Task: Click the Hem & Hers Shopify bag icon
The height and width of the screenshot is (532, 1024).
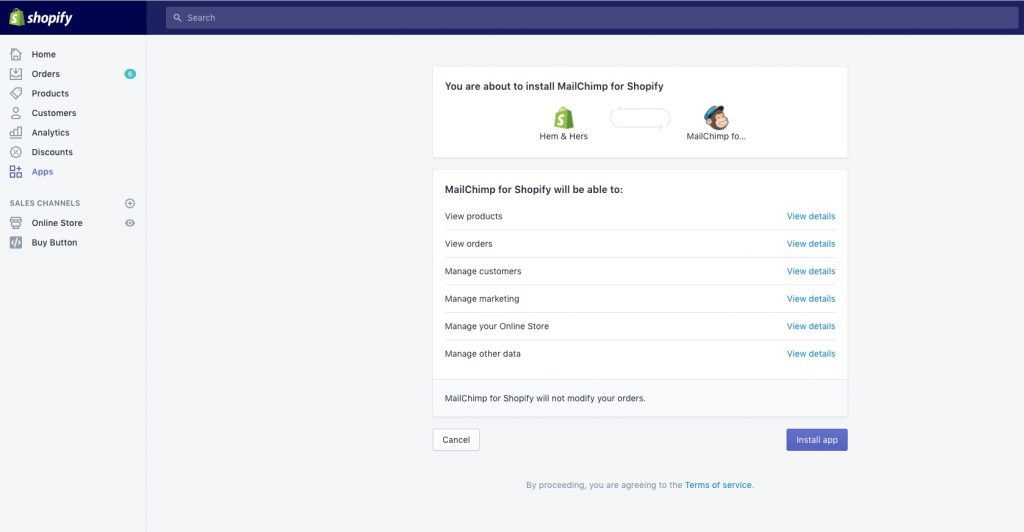Action: coord(564,118)
